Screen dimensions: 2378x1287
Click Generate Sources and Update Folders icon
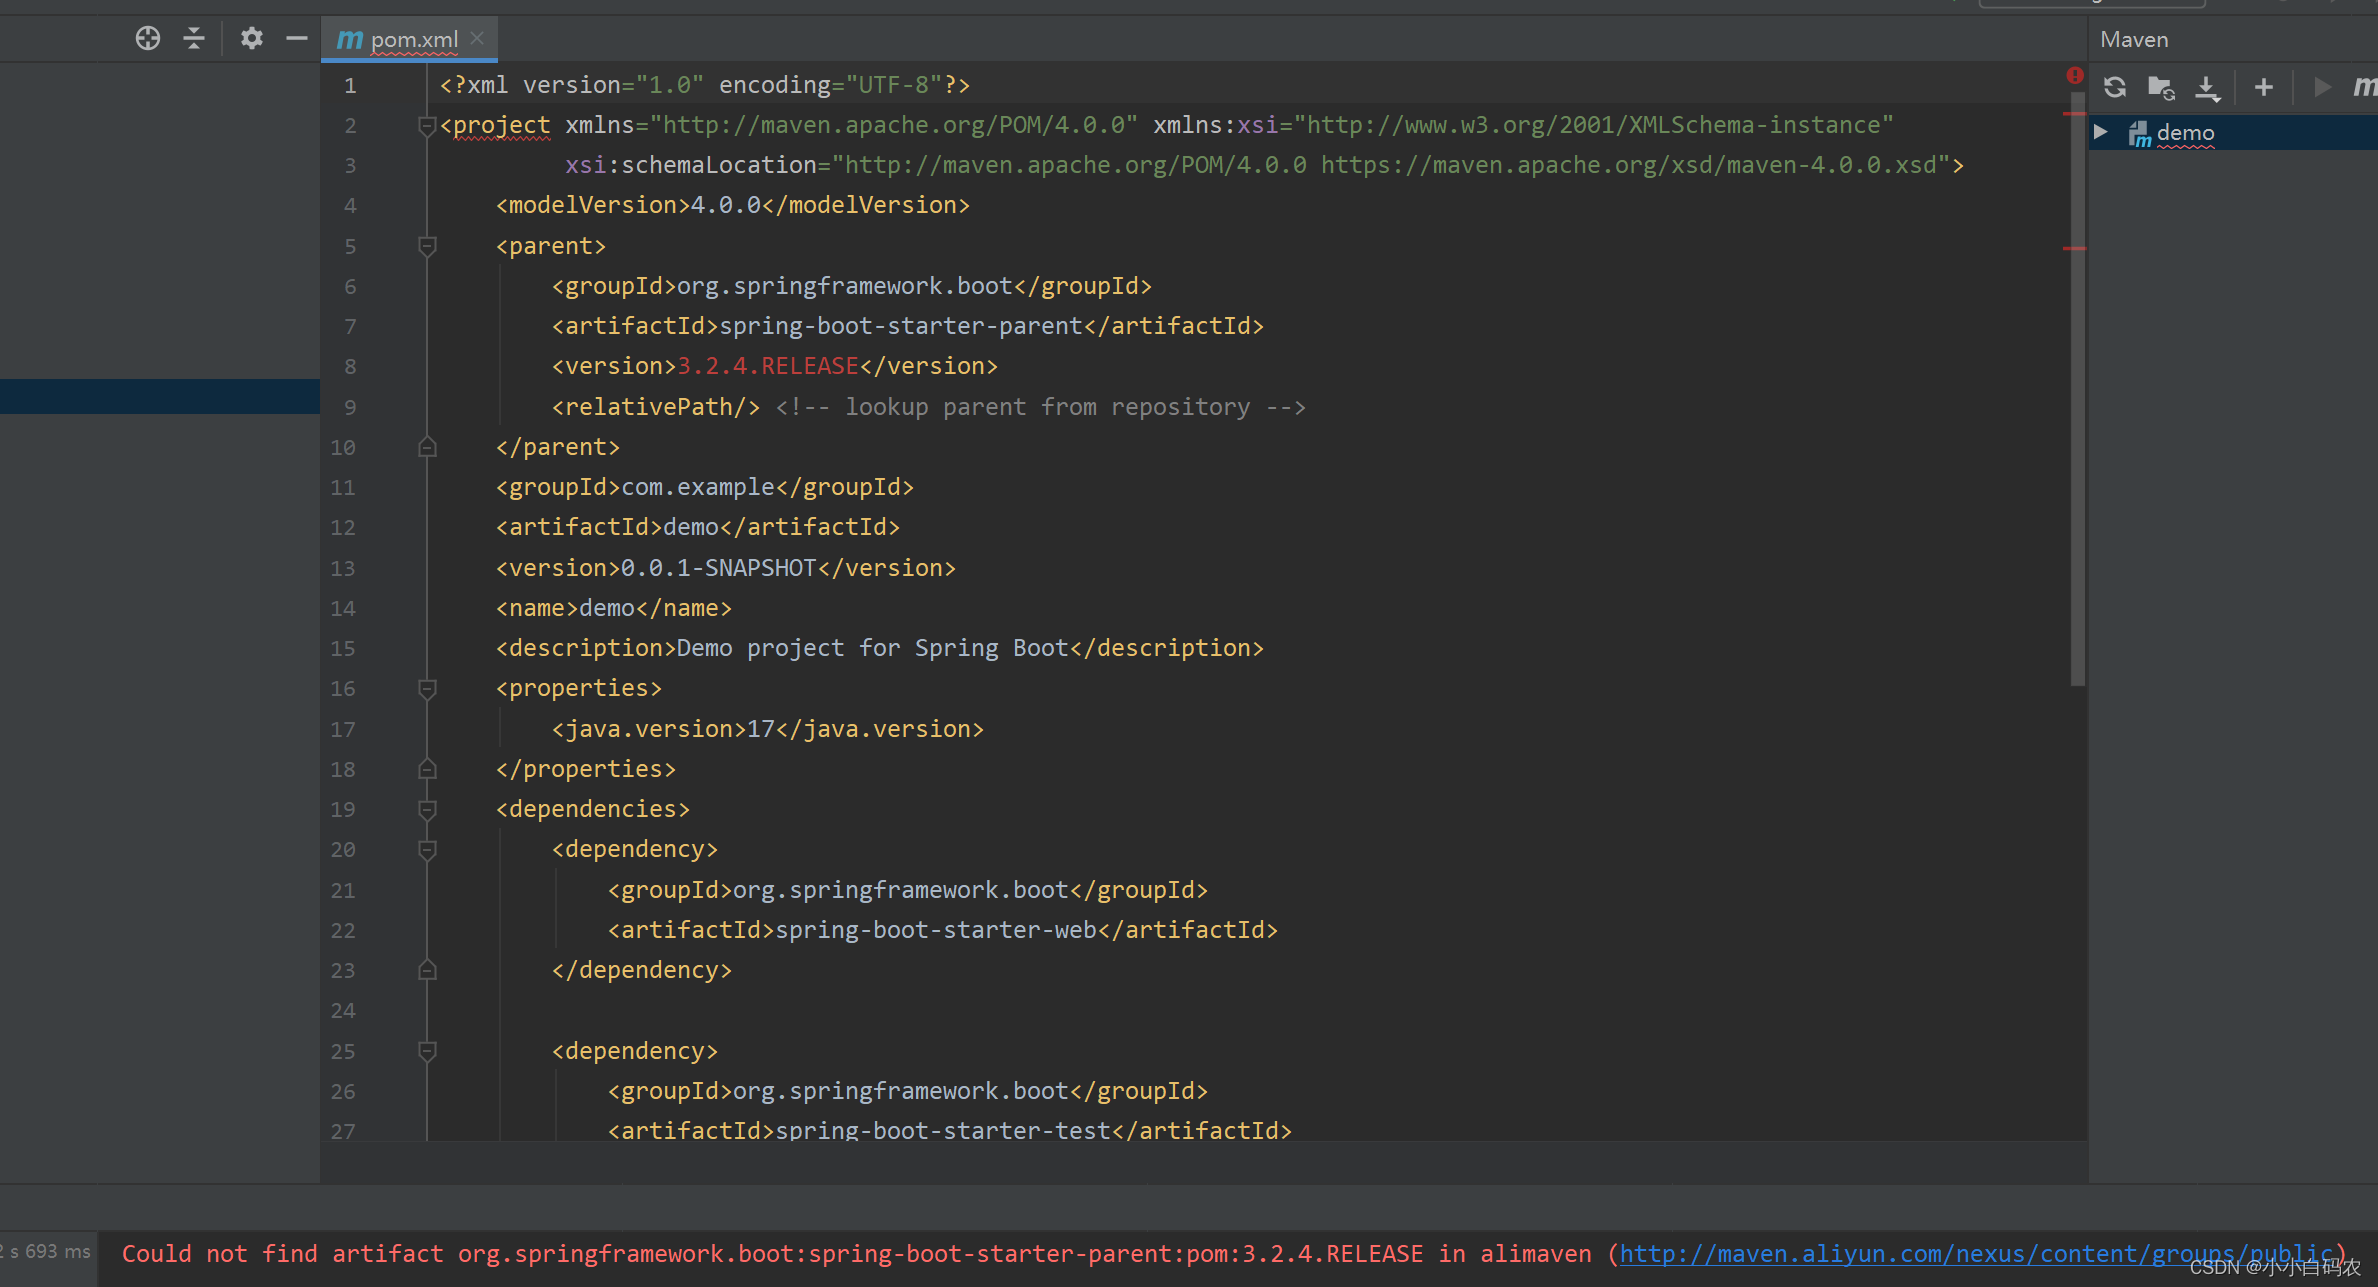2160,88
